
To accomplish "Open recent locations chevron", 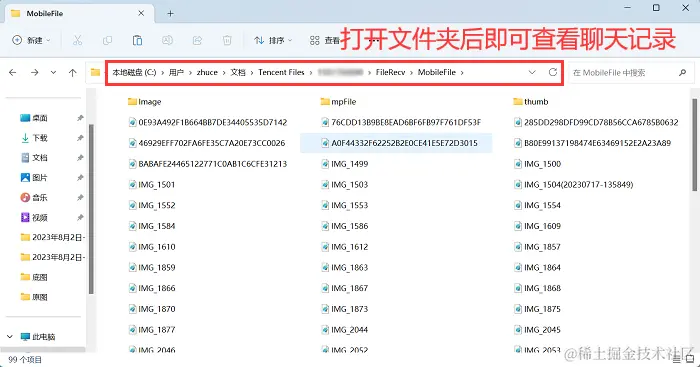I will coord(53,72).
